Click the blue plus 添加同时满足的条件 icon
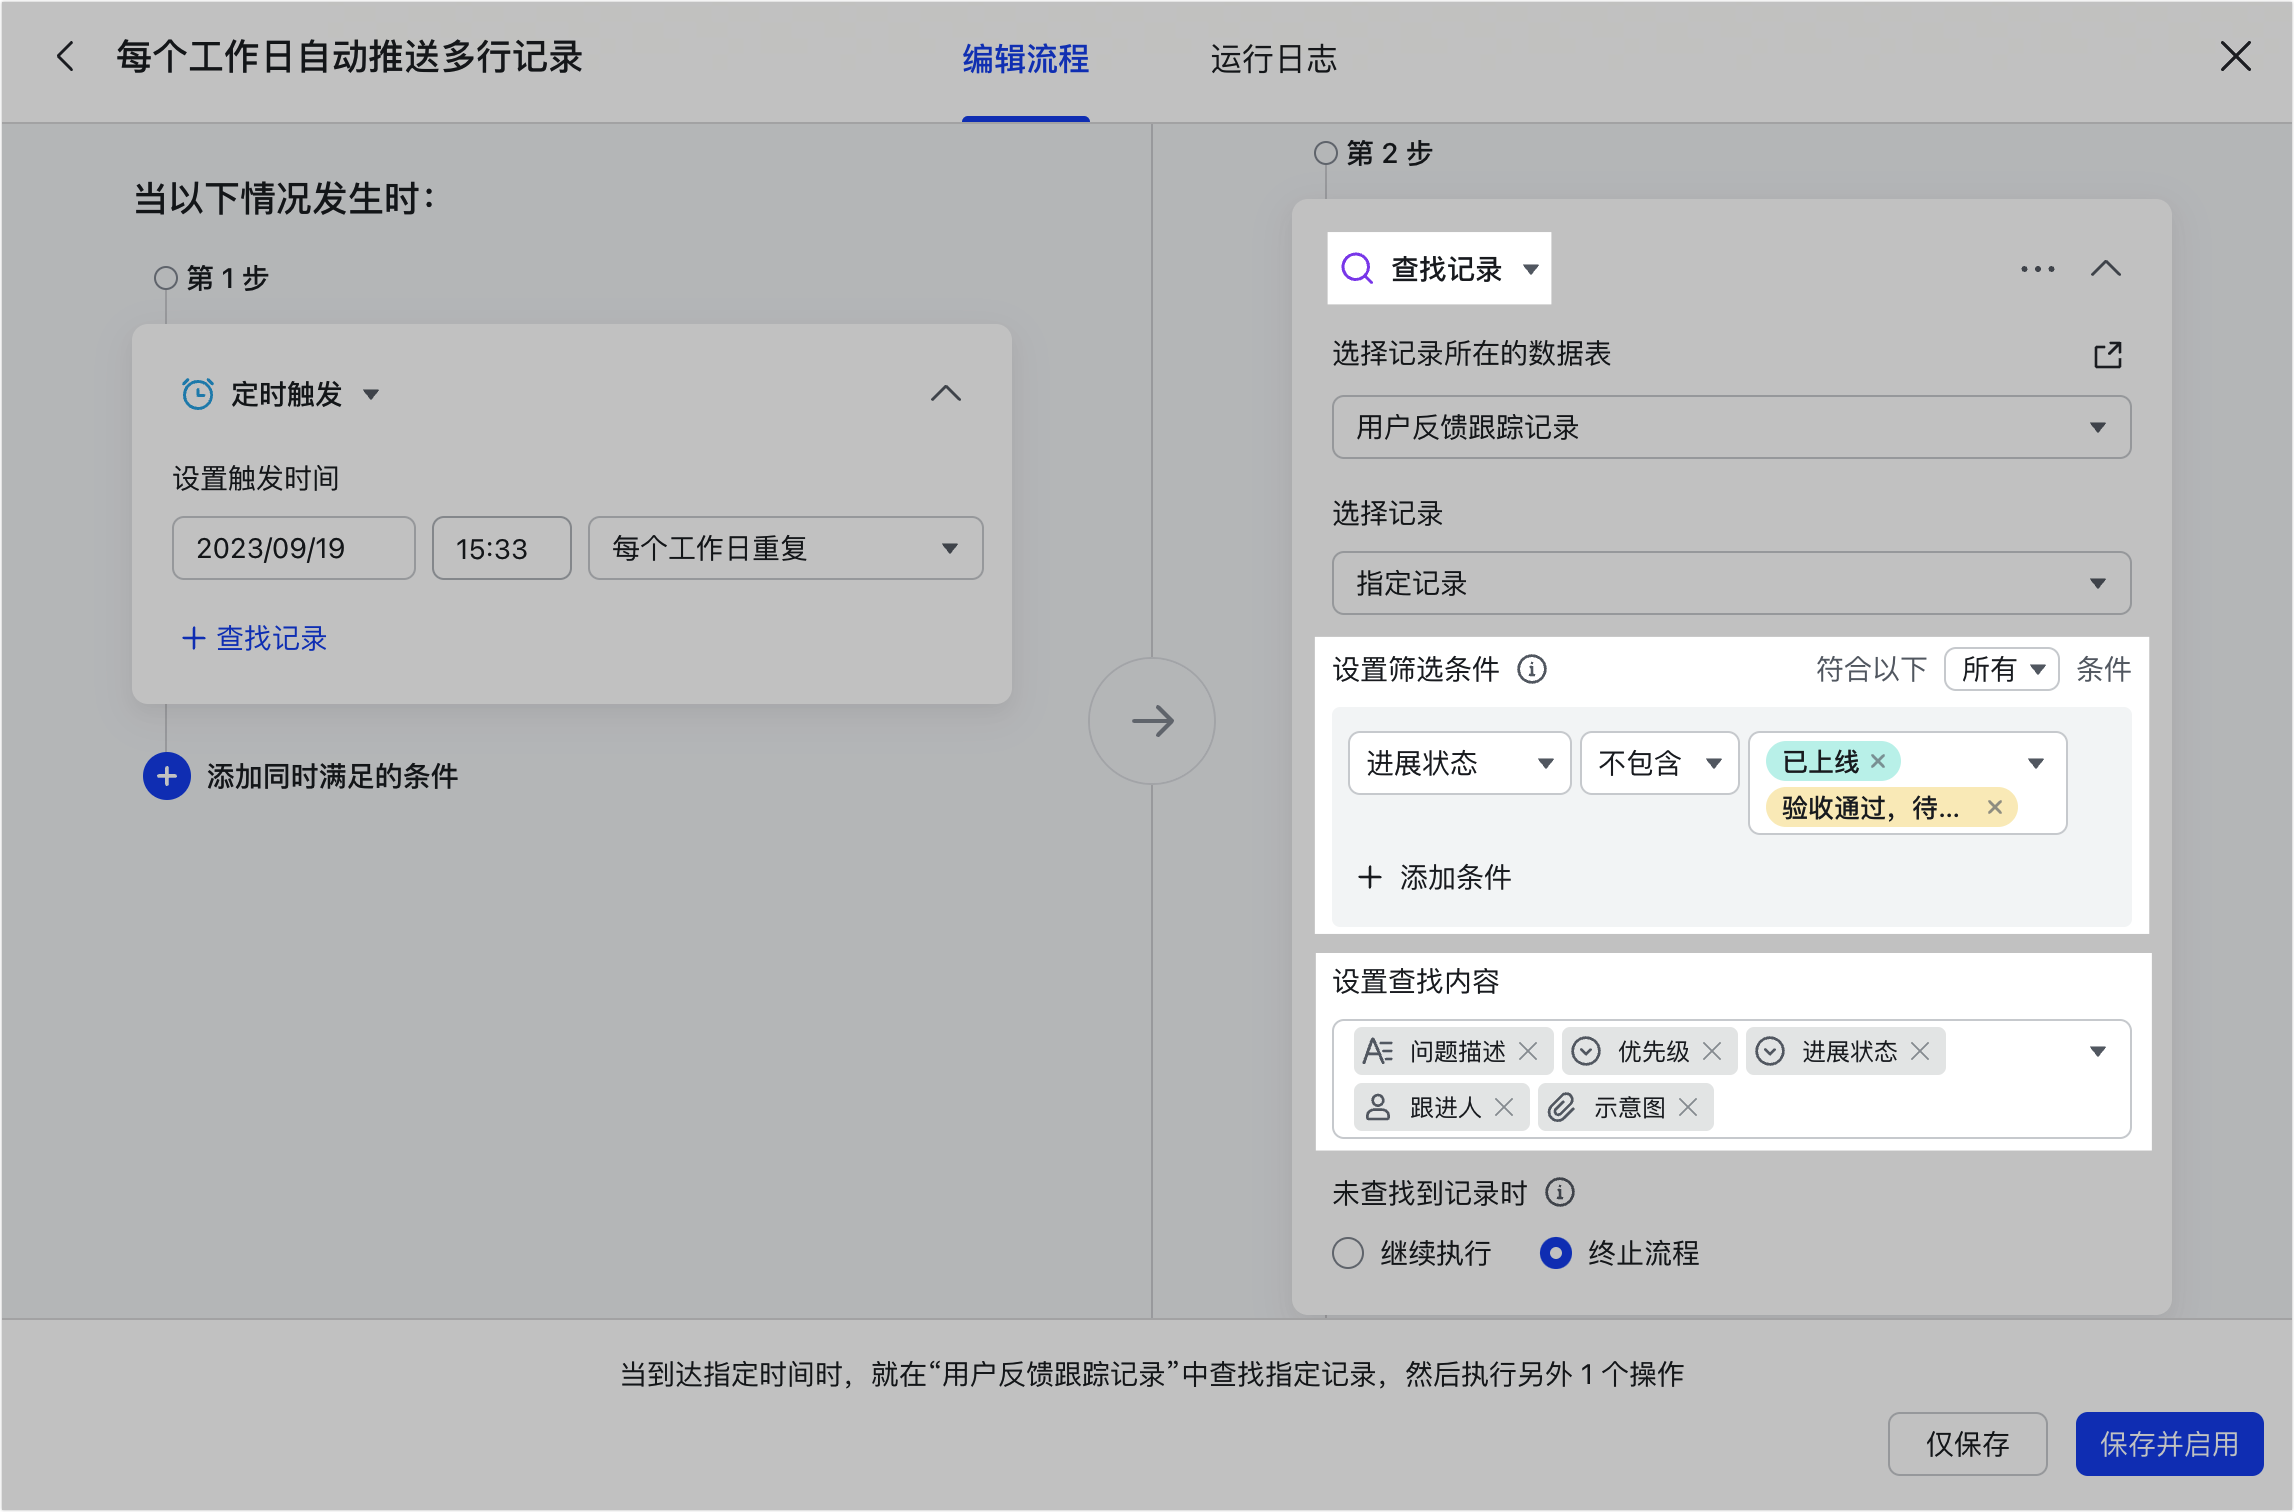 click(x=167, y=776)
